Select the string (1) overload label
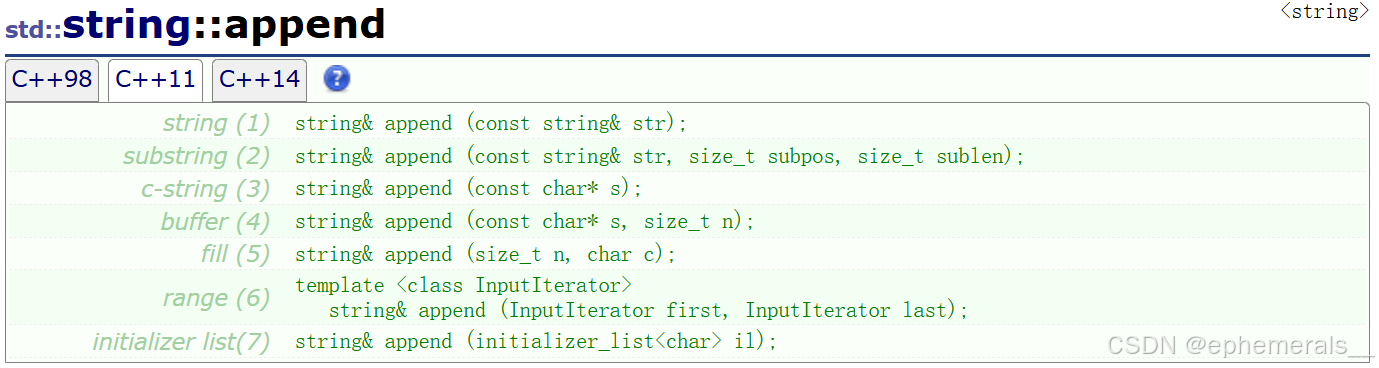The image size is (1379, 368). (x=217, y=123)
